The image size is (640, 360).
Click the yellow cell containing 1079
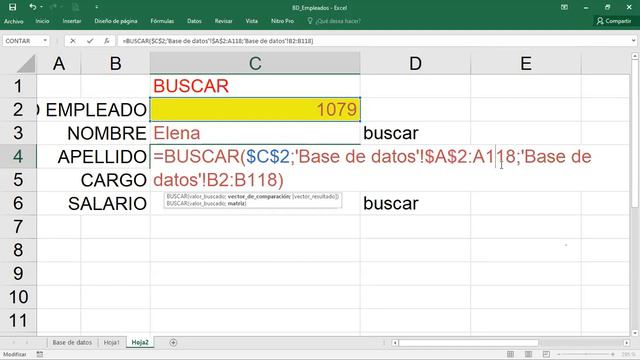click(x=255, y=109)
